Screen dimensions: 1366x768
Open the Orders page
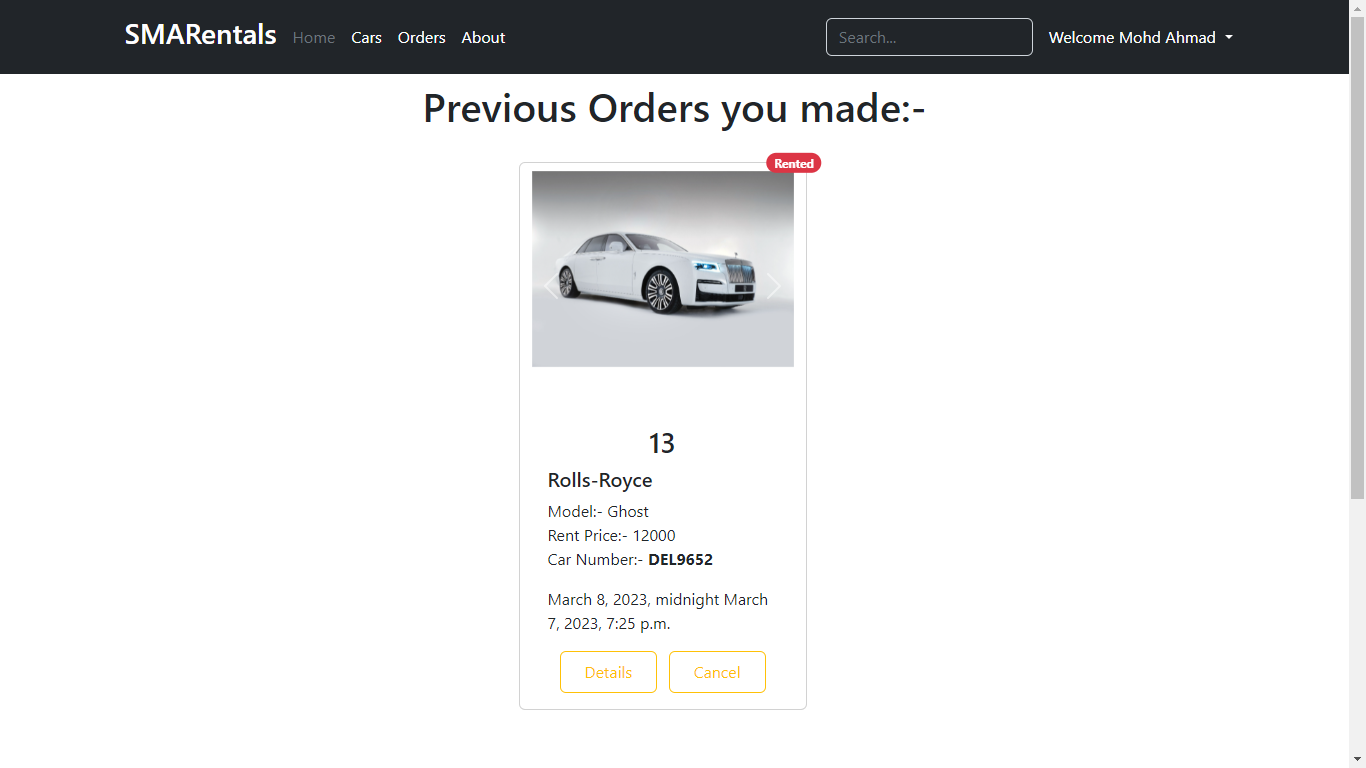(422, 37)
